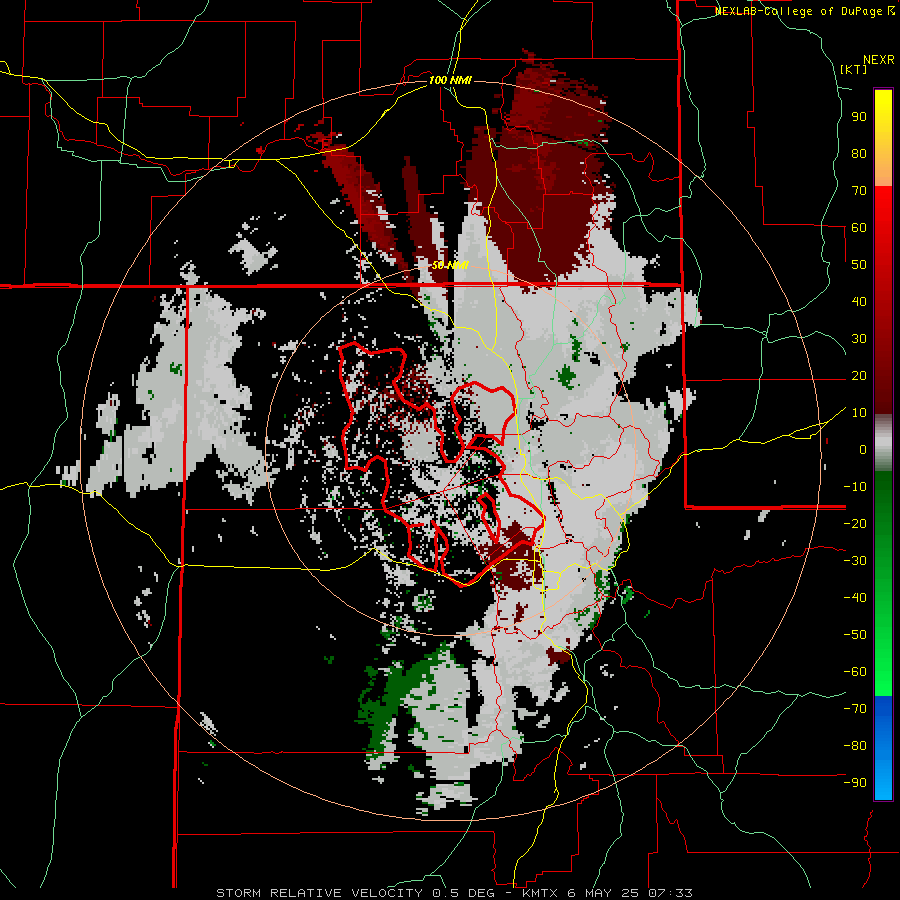Select the -50 knot scale label
Viewport: 900px width, 900px height.
coord(855,634)
